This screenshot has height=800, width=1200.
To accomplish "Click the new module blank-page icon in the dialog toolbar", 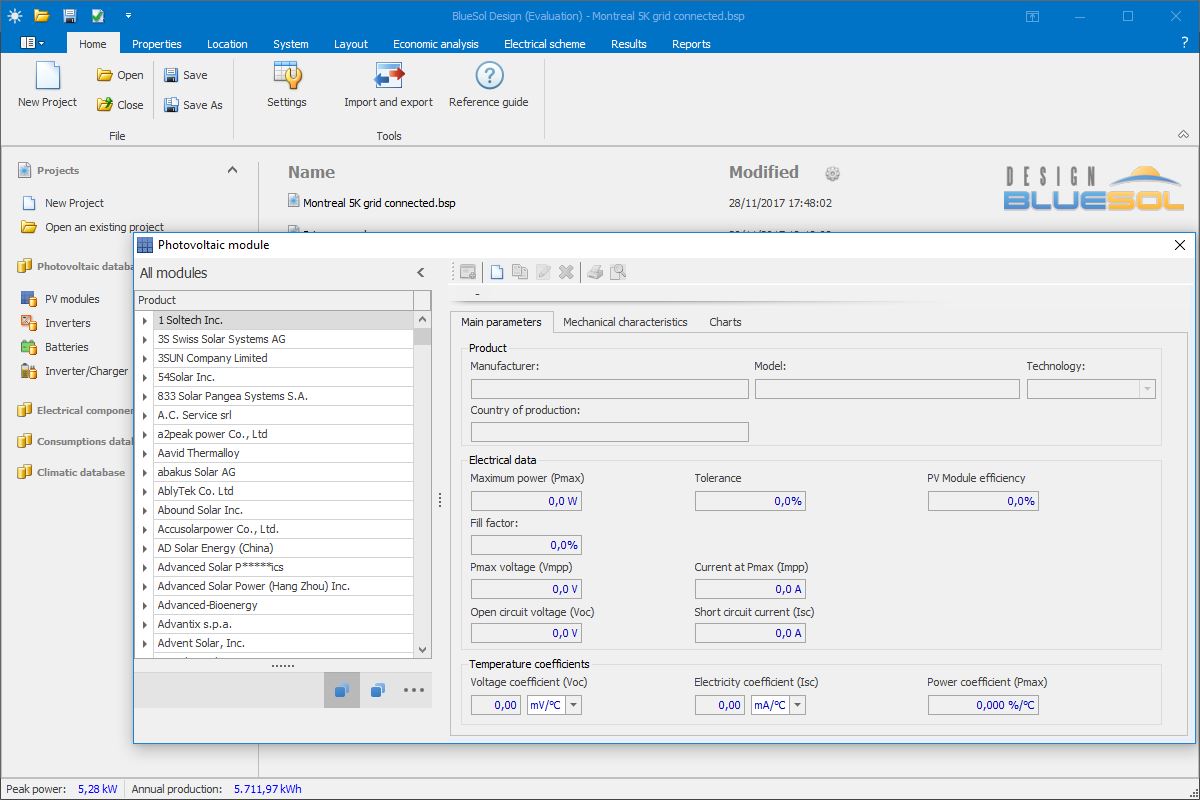I will (497, 272).
